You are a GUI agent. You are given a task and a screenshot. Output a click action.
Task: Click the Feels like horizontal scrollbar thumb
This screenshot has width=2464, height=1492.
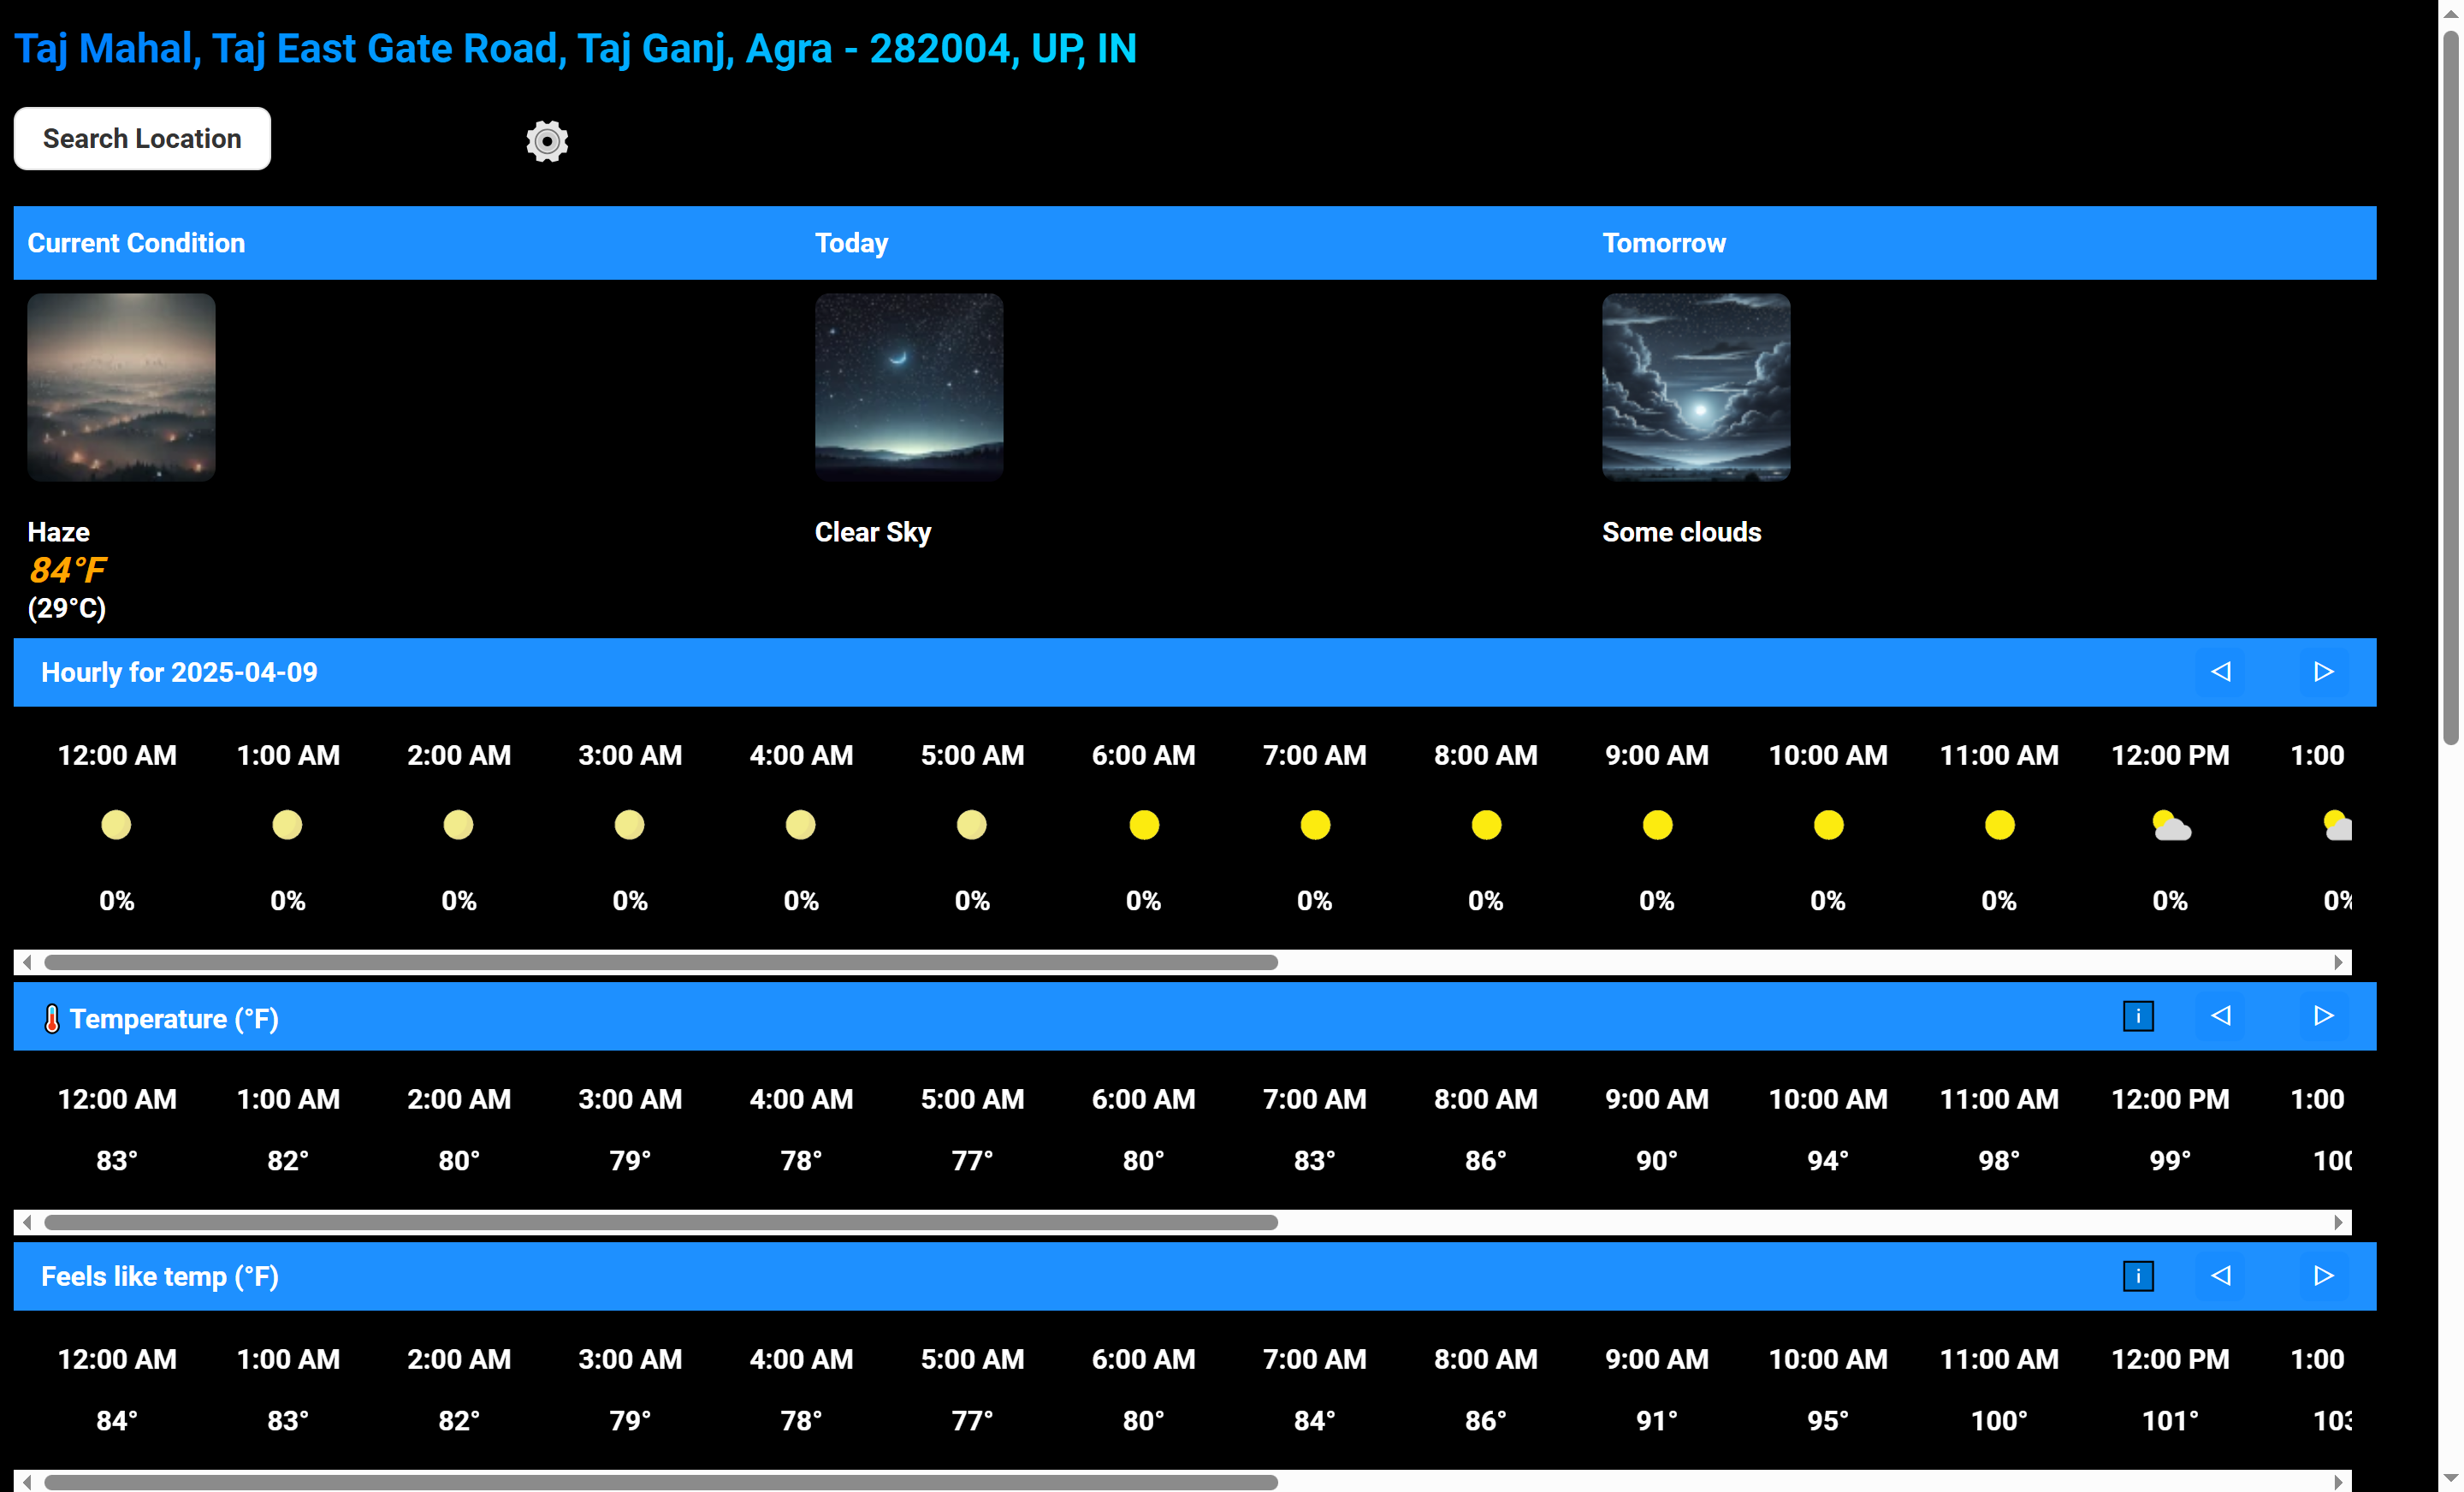pos(661,1482)
